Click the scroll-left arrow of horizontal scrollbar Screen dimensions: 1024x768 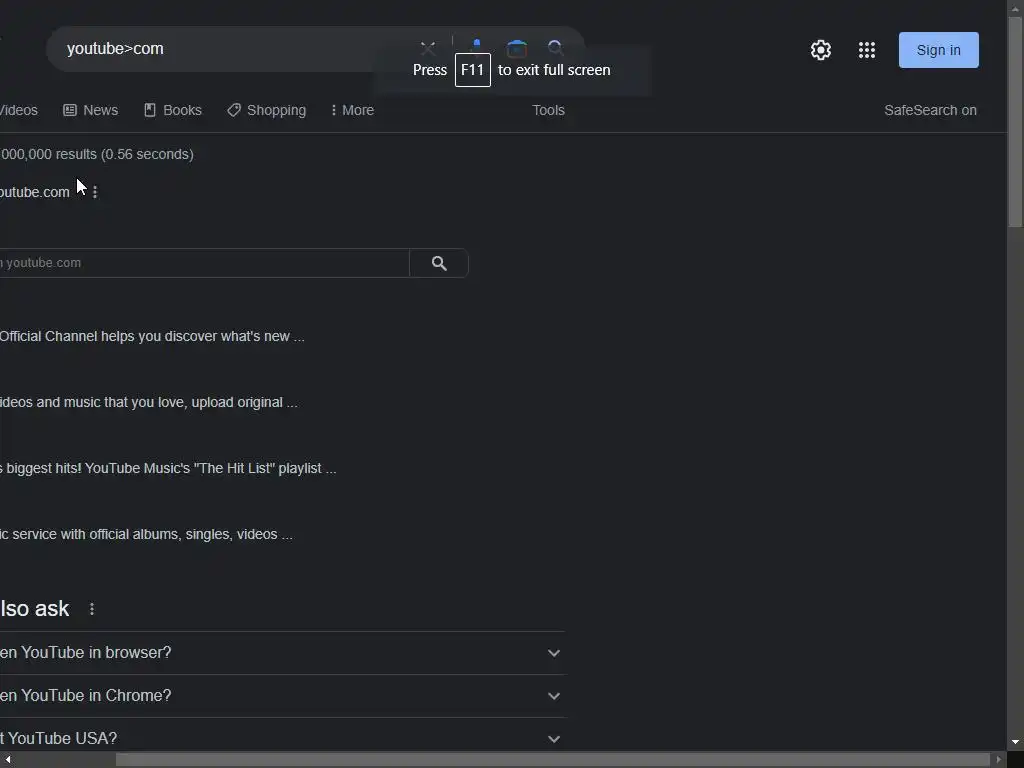coord(7,760)
